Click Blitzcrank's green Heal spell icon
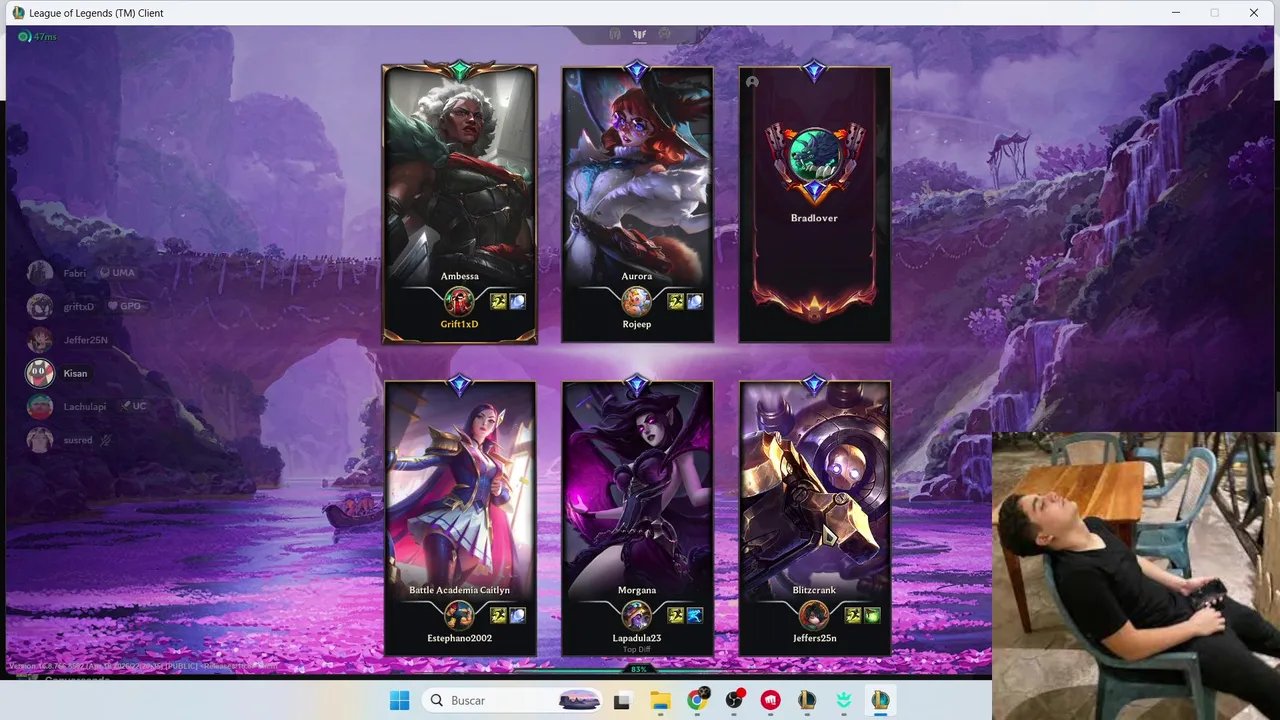 click(x=872, y=615)
